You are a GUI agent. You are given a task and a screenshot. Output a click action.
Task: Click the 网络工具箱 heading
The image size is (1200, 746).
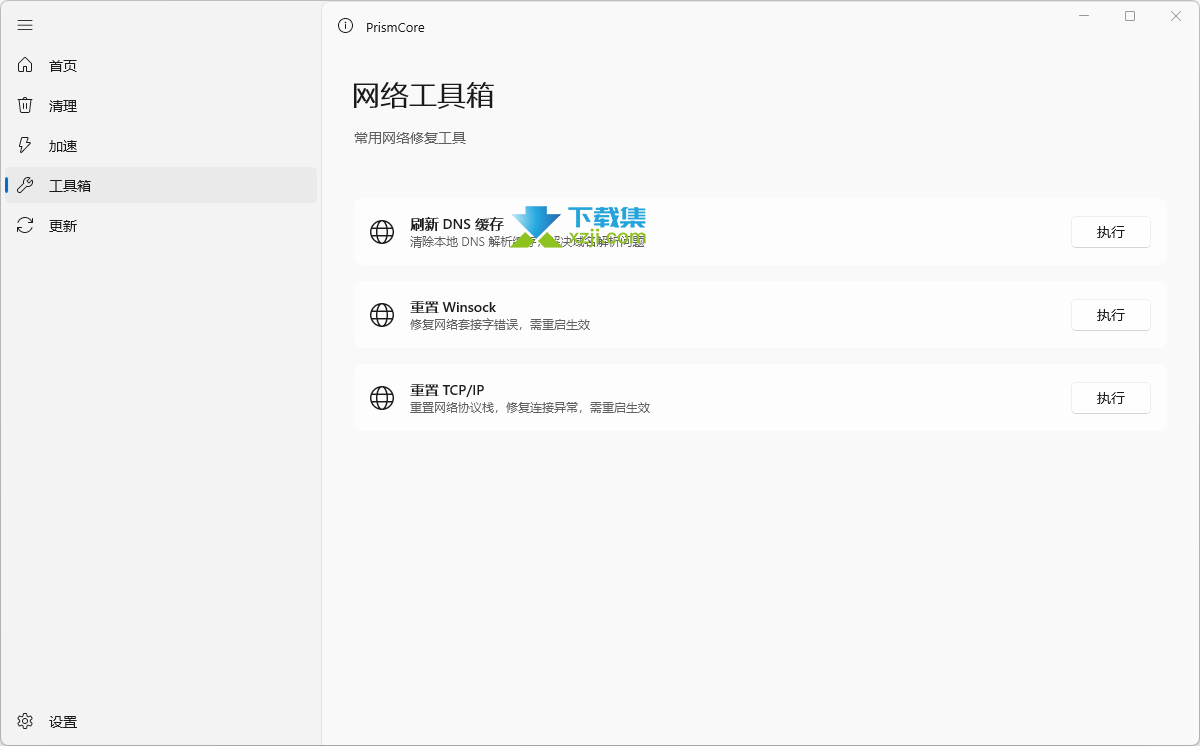[x=423, y=96]
